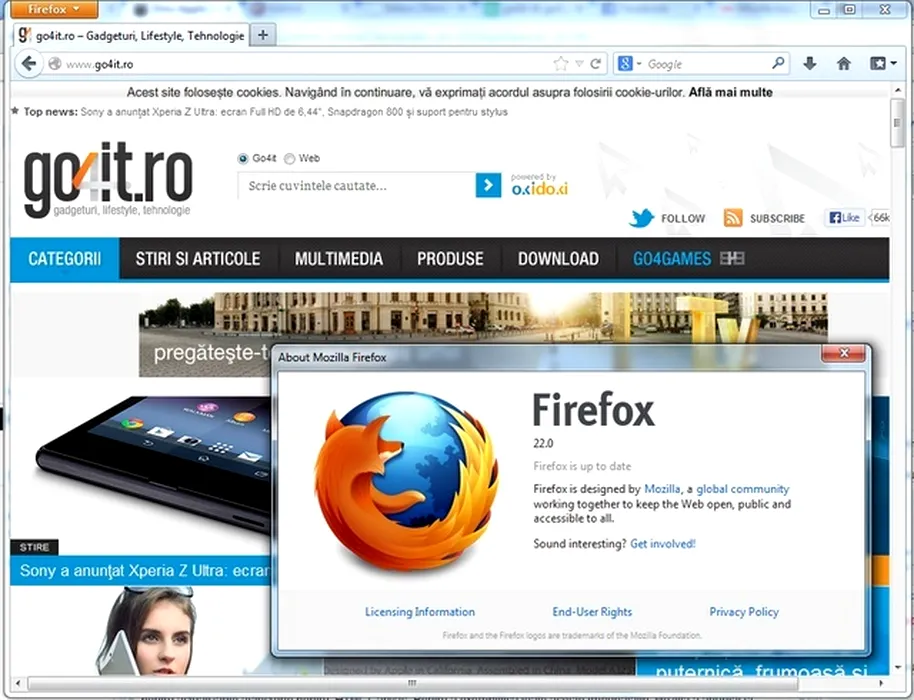Minimize the Firefox browser window
The height and width of the screenshot is (700, 914).
(824, 9)
